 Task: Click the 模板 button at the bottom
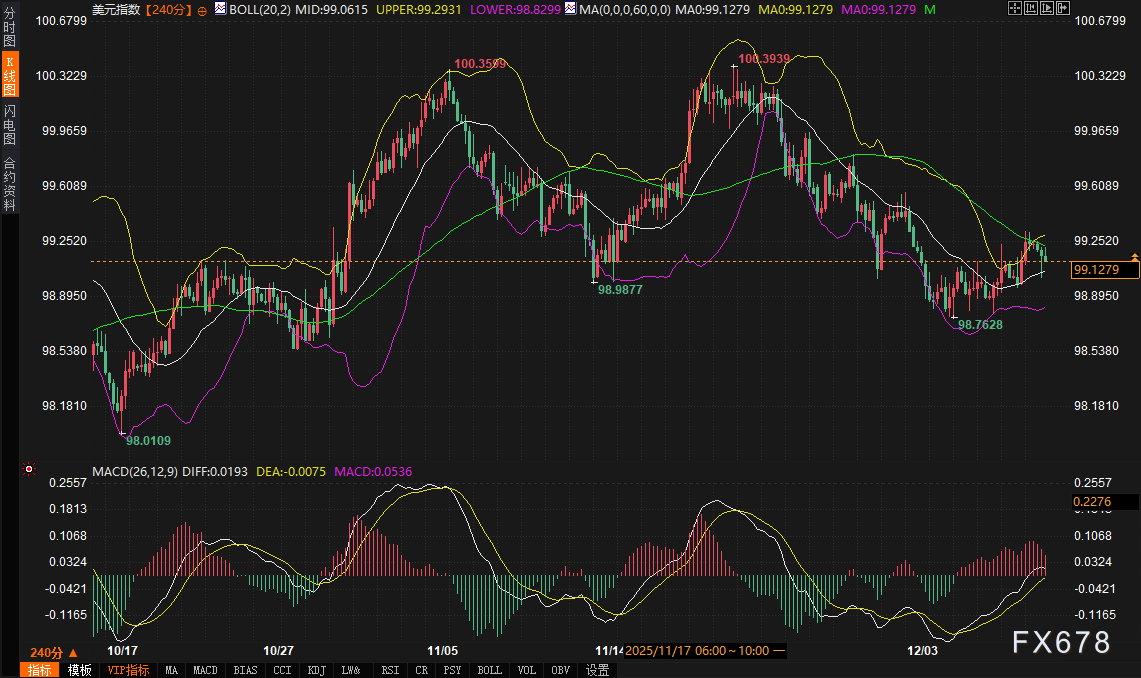pyautogui.click(x=79, y=670)
